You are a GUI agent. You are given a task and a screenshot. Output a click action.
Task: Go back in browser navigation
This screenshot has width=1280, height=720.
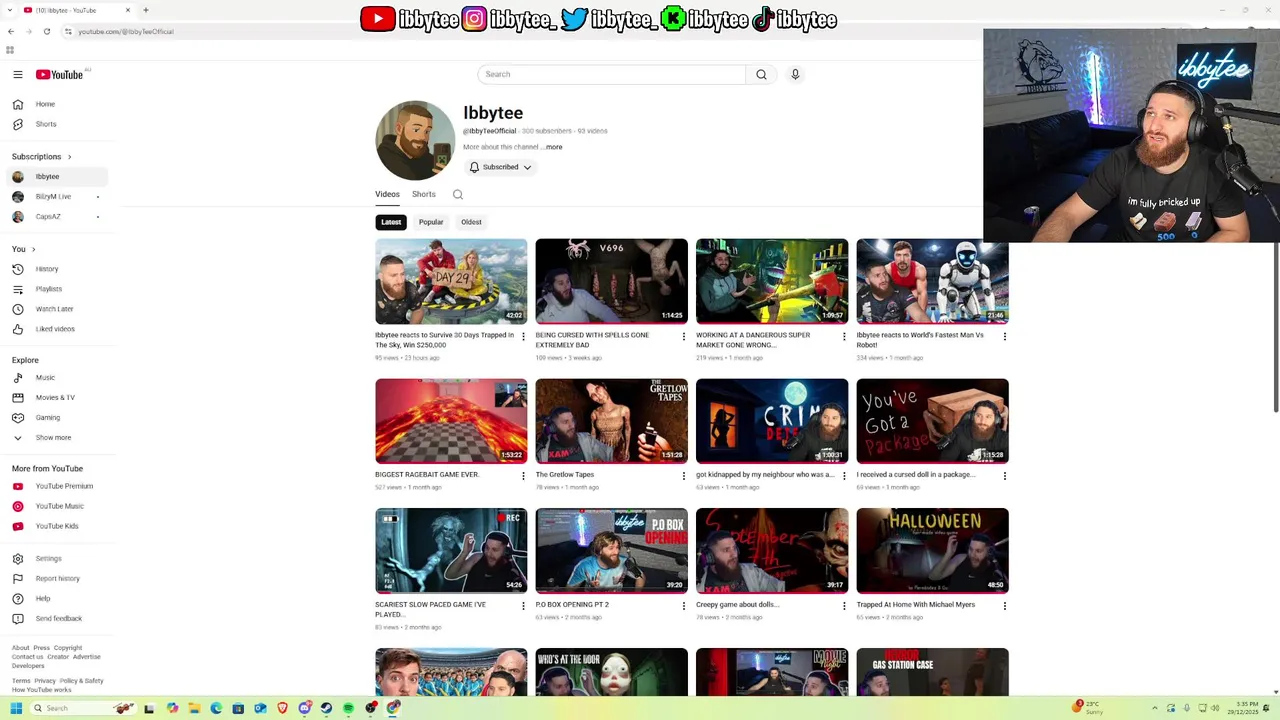coord(11,31)
